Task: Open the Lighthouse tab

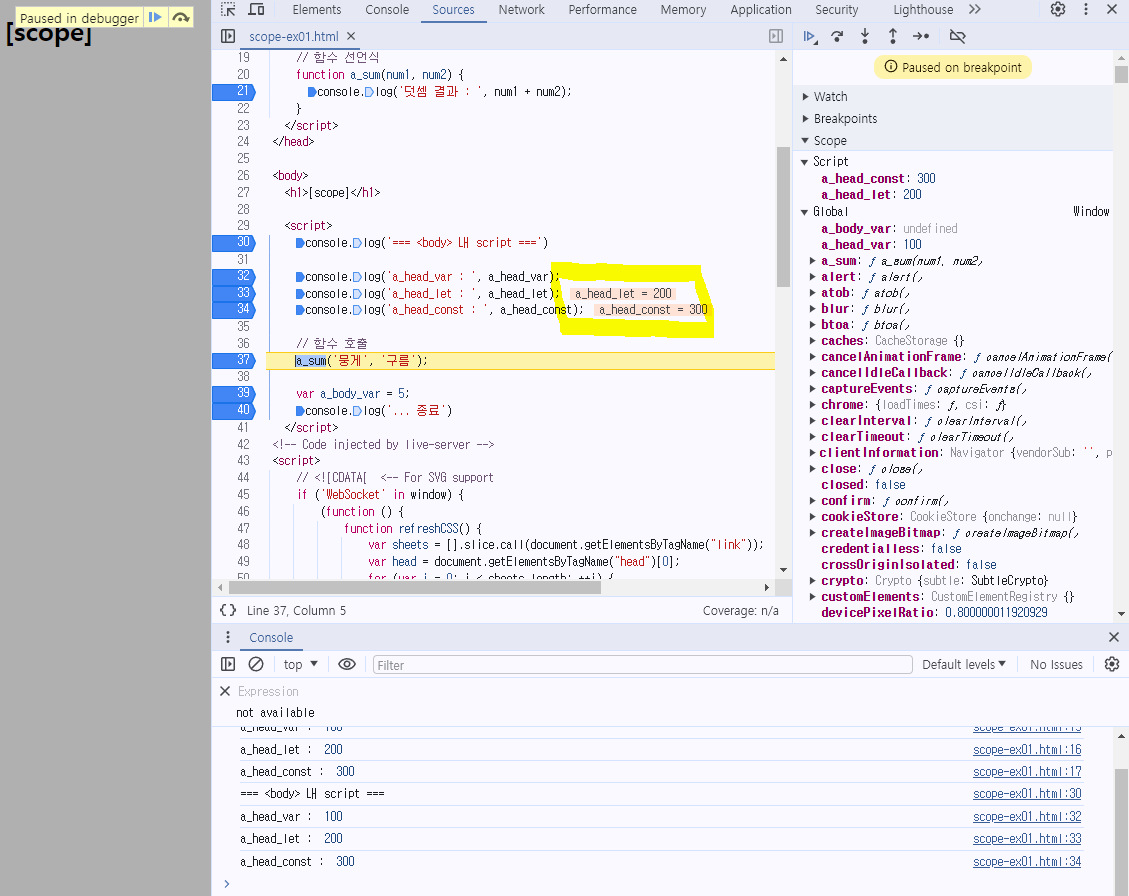Action: click(923, 10)
